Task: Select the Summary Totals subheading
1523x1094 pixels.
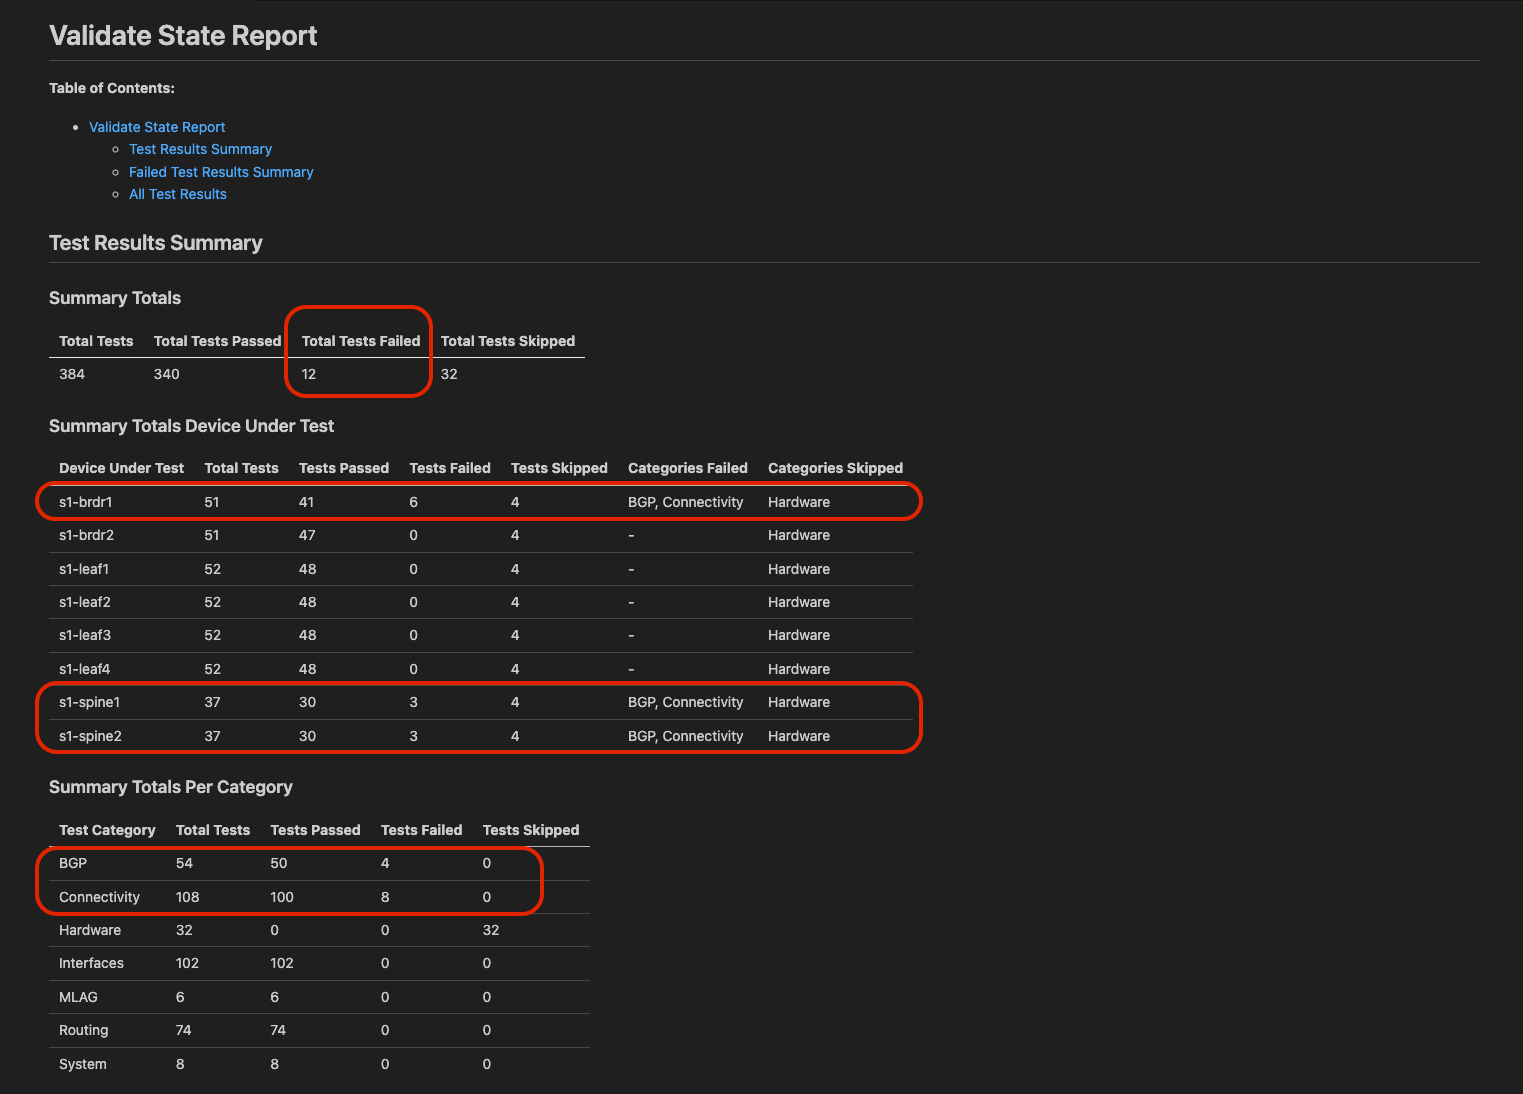Action: [115, 298]
